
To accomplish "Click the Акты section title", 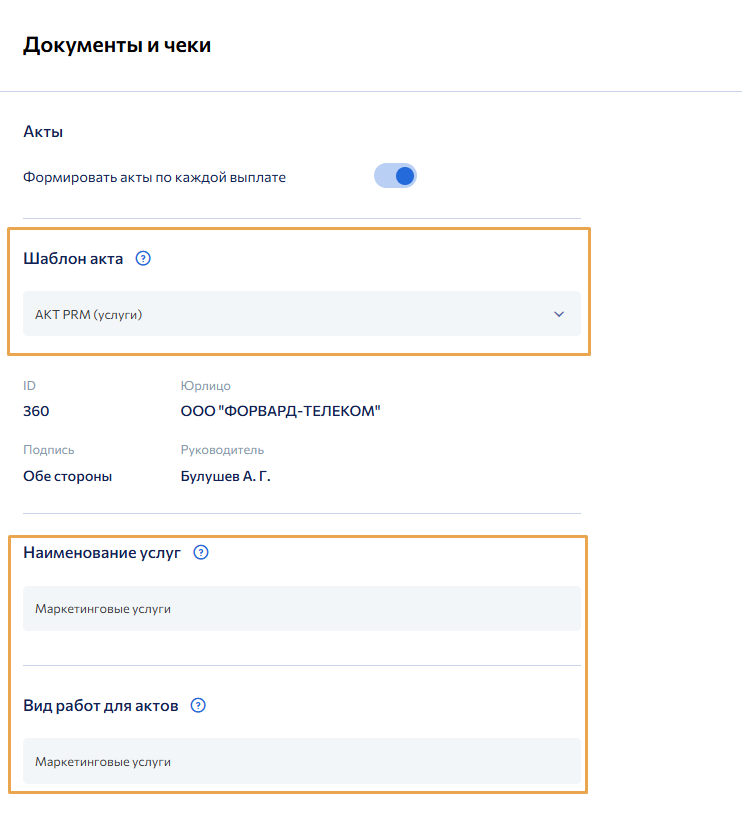I will coord(43,132).
